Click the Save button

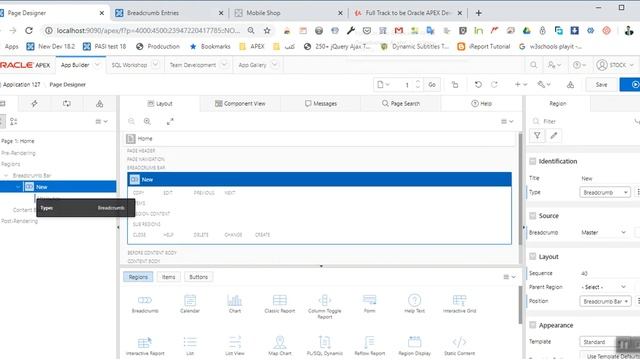601,84
